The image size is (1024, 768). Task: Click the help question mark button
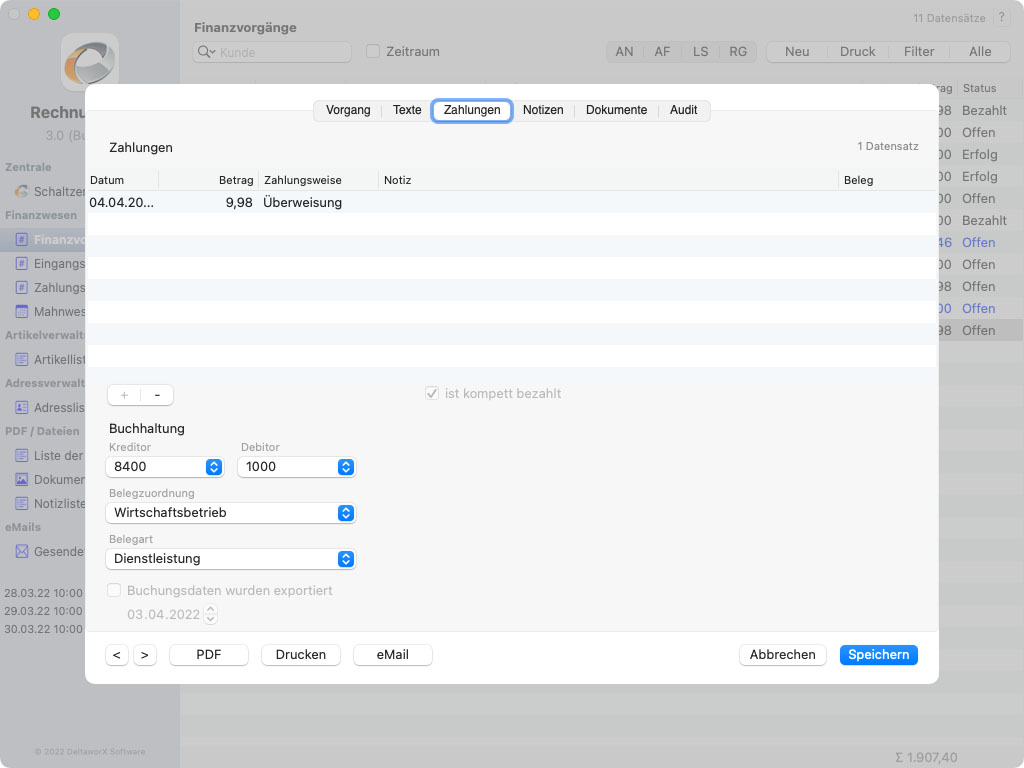pos(1001,18)
